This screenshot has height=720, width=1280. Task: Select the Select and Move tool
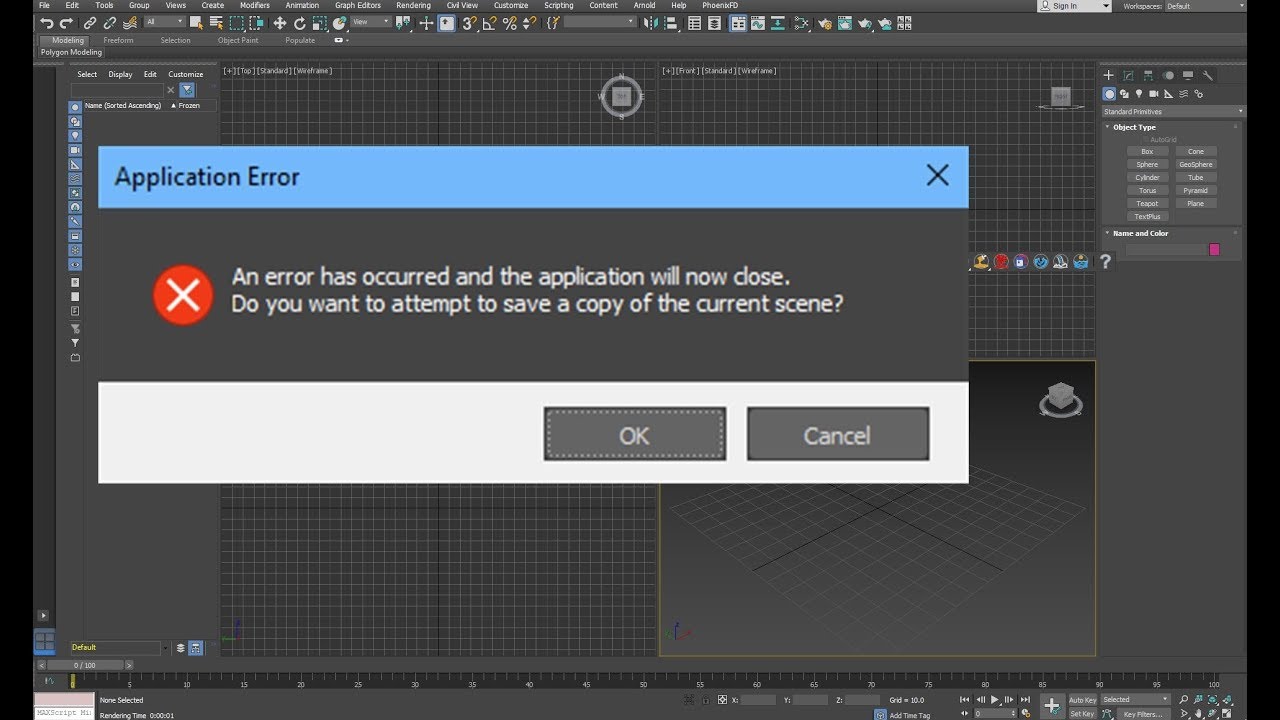[279, 23]
